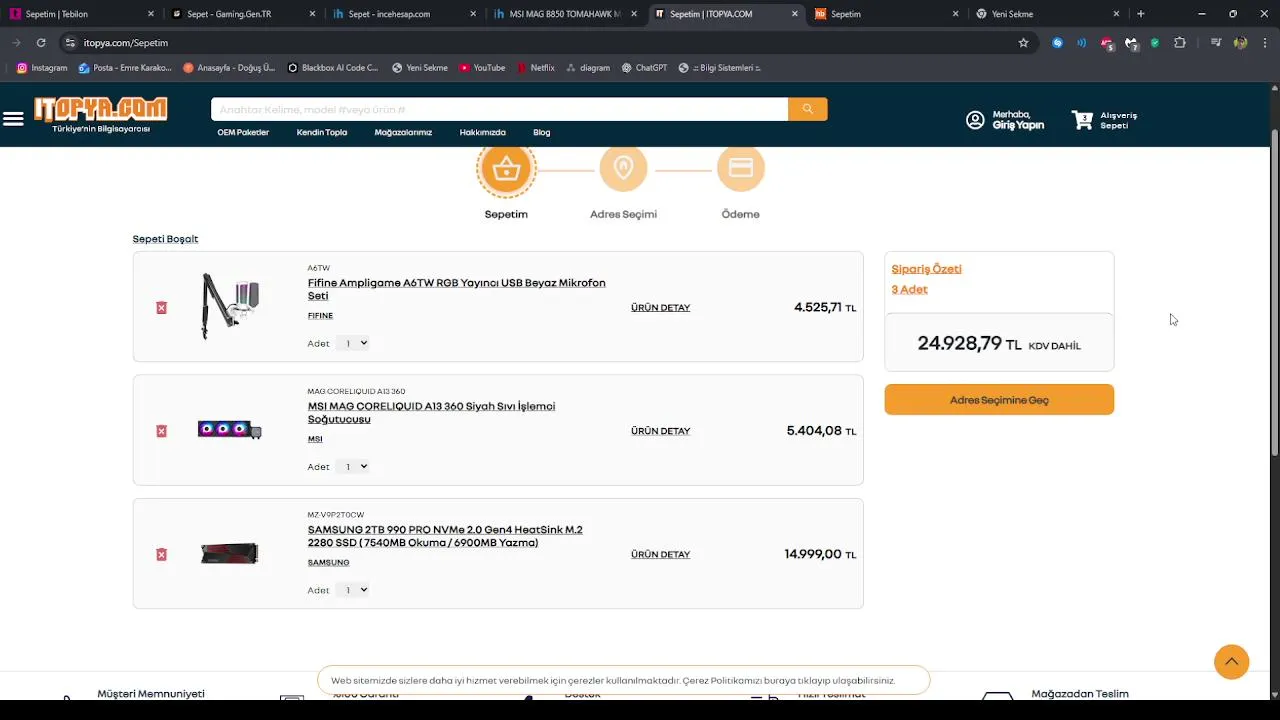Open ChatGPT bookmark
This screenshot has height=720, width=1280.
(x=644, y=68)
